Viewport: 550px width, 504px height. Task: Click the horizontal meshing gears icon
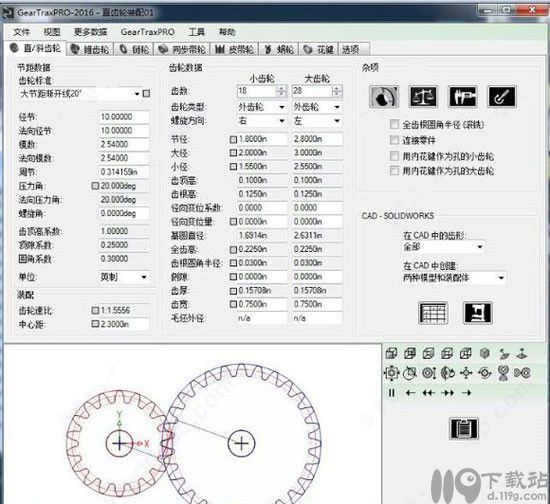522,373
